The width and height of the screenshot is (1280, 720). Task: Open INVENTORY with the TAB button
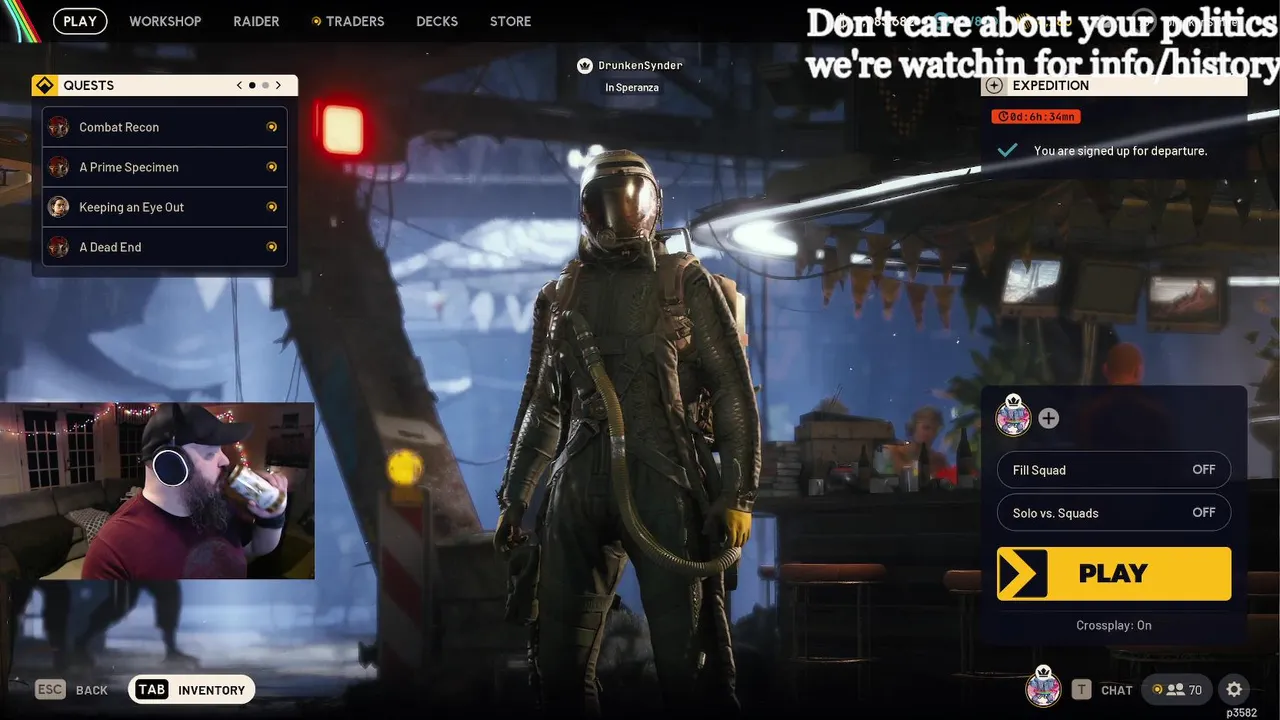[x=192, y=690]
